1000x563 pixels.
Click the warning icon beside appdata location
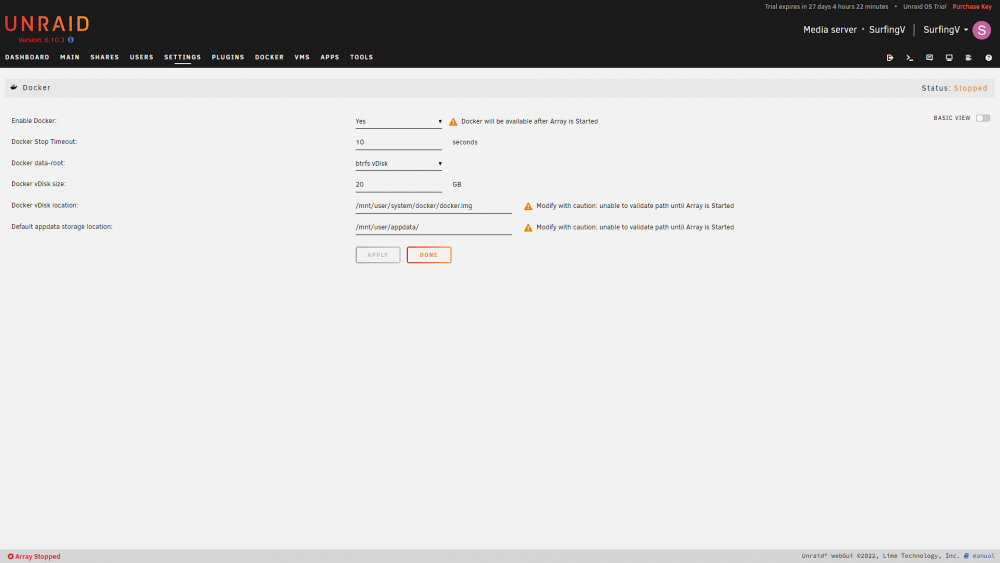(528, 228)
